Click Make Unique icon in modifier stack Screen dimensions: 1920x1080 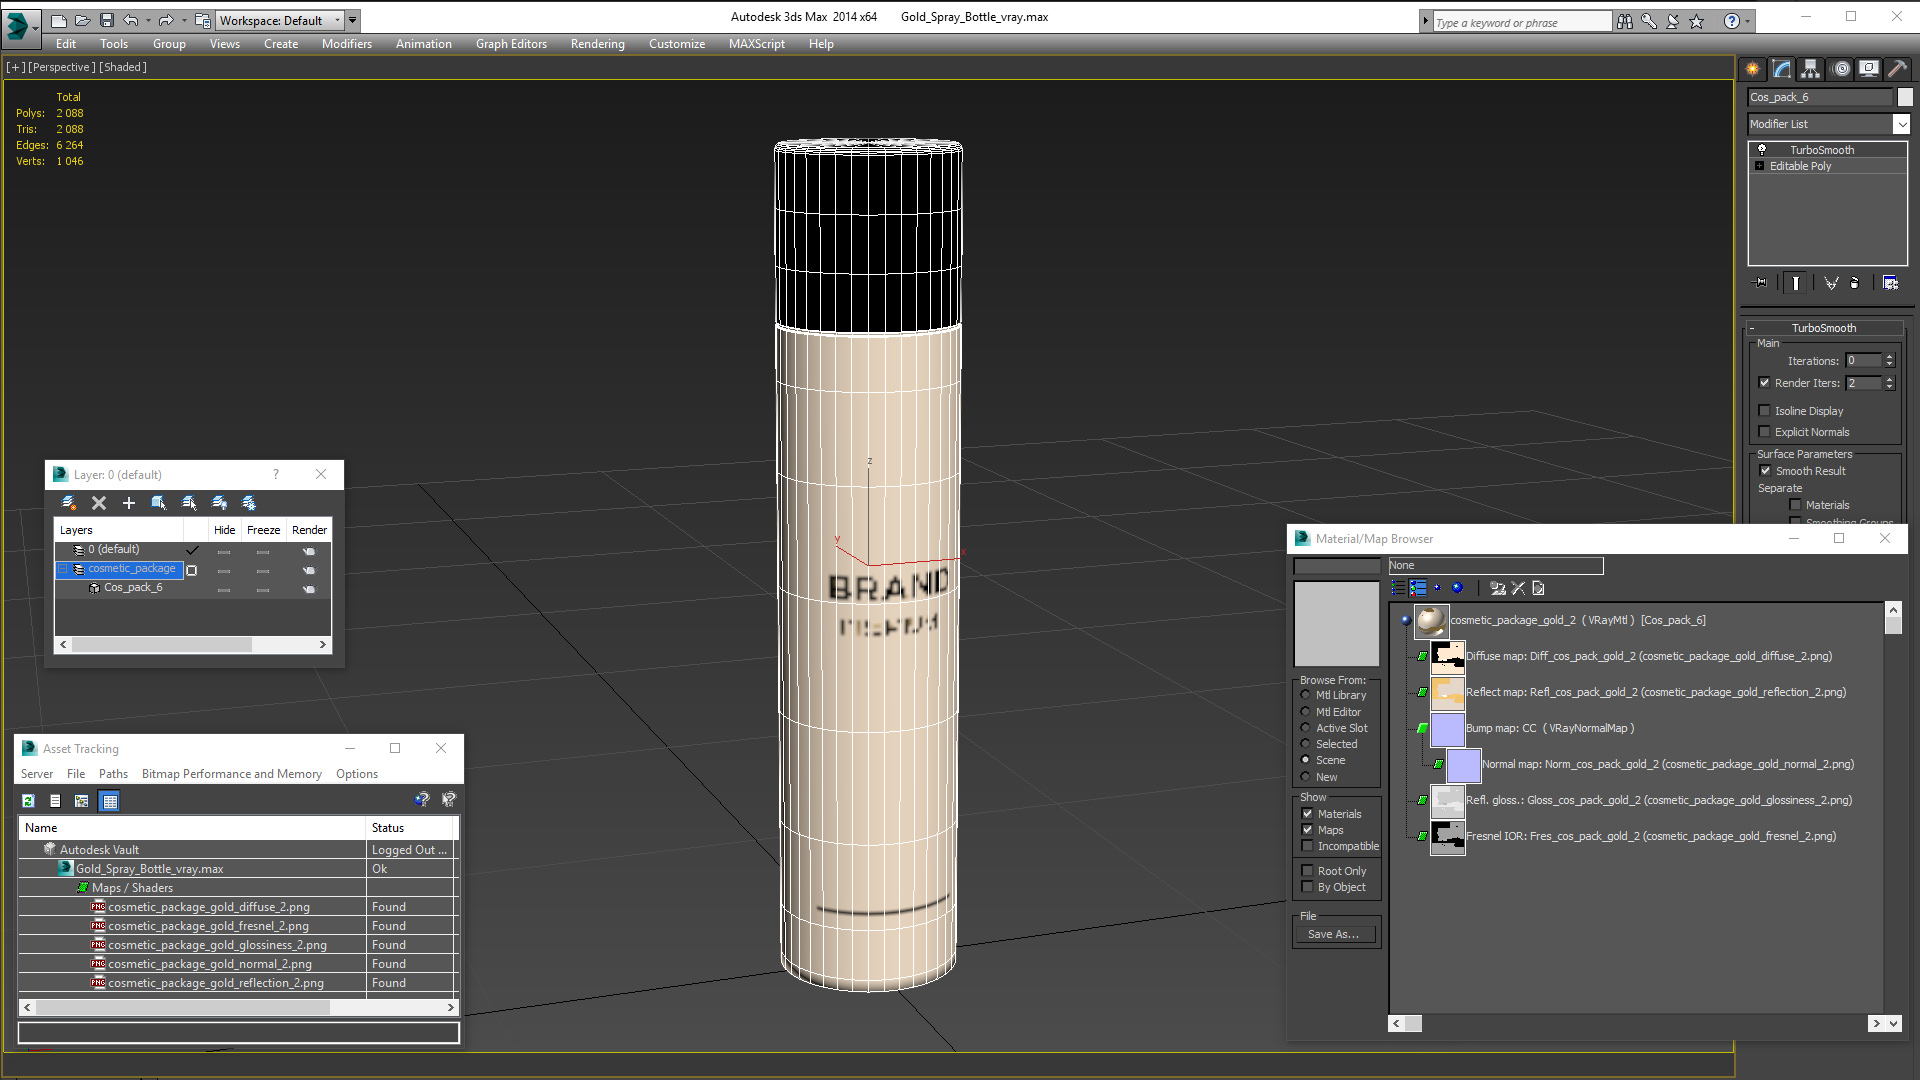(x=1831, y=283)
